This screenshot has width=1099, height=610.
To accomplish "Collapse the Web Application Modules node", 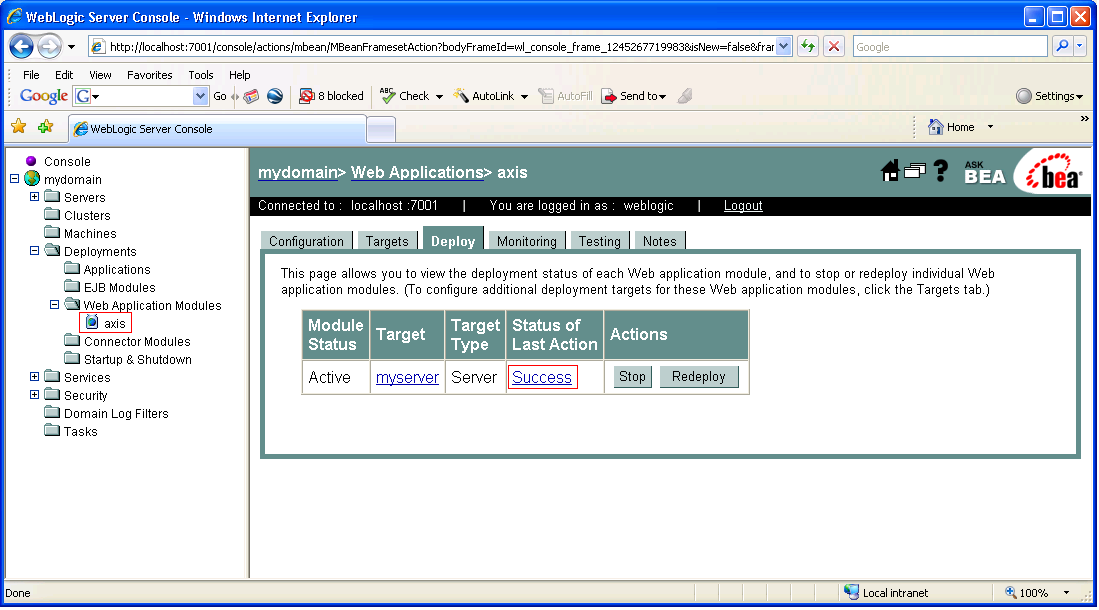I will 54,304.
